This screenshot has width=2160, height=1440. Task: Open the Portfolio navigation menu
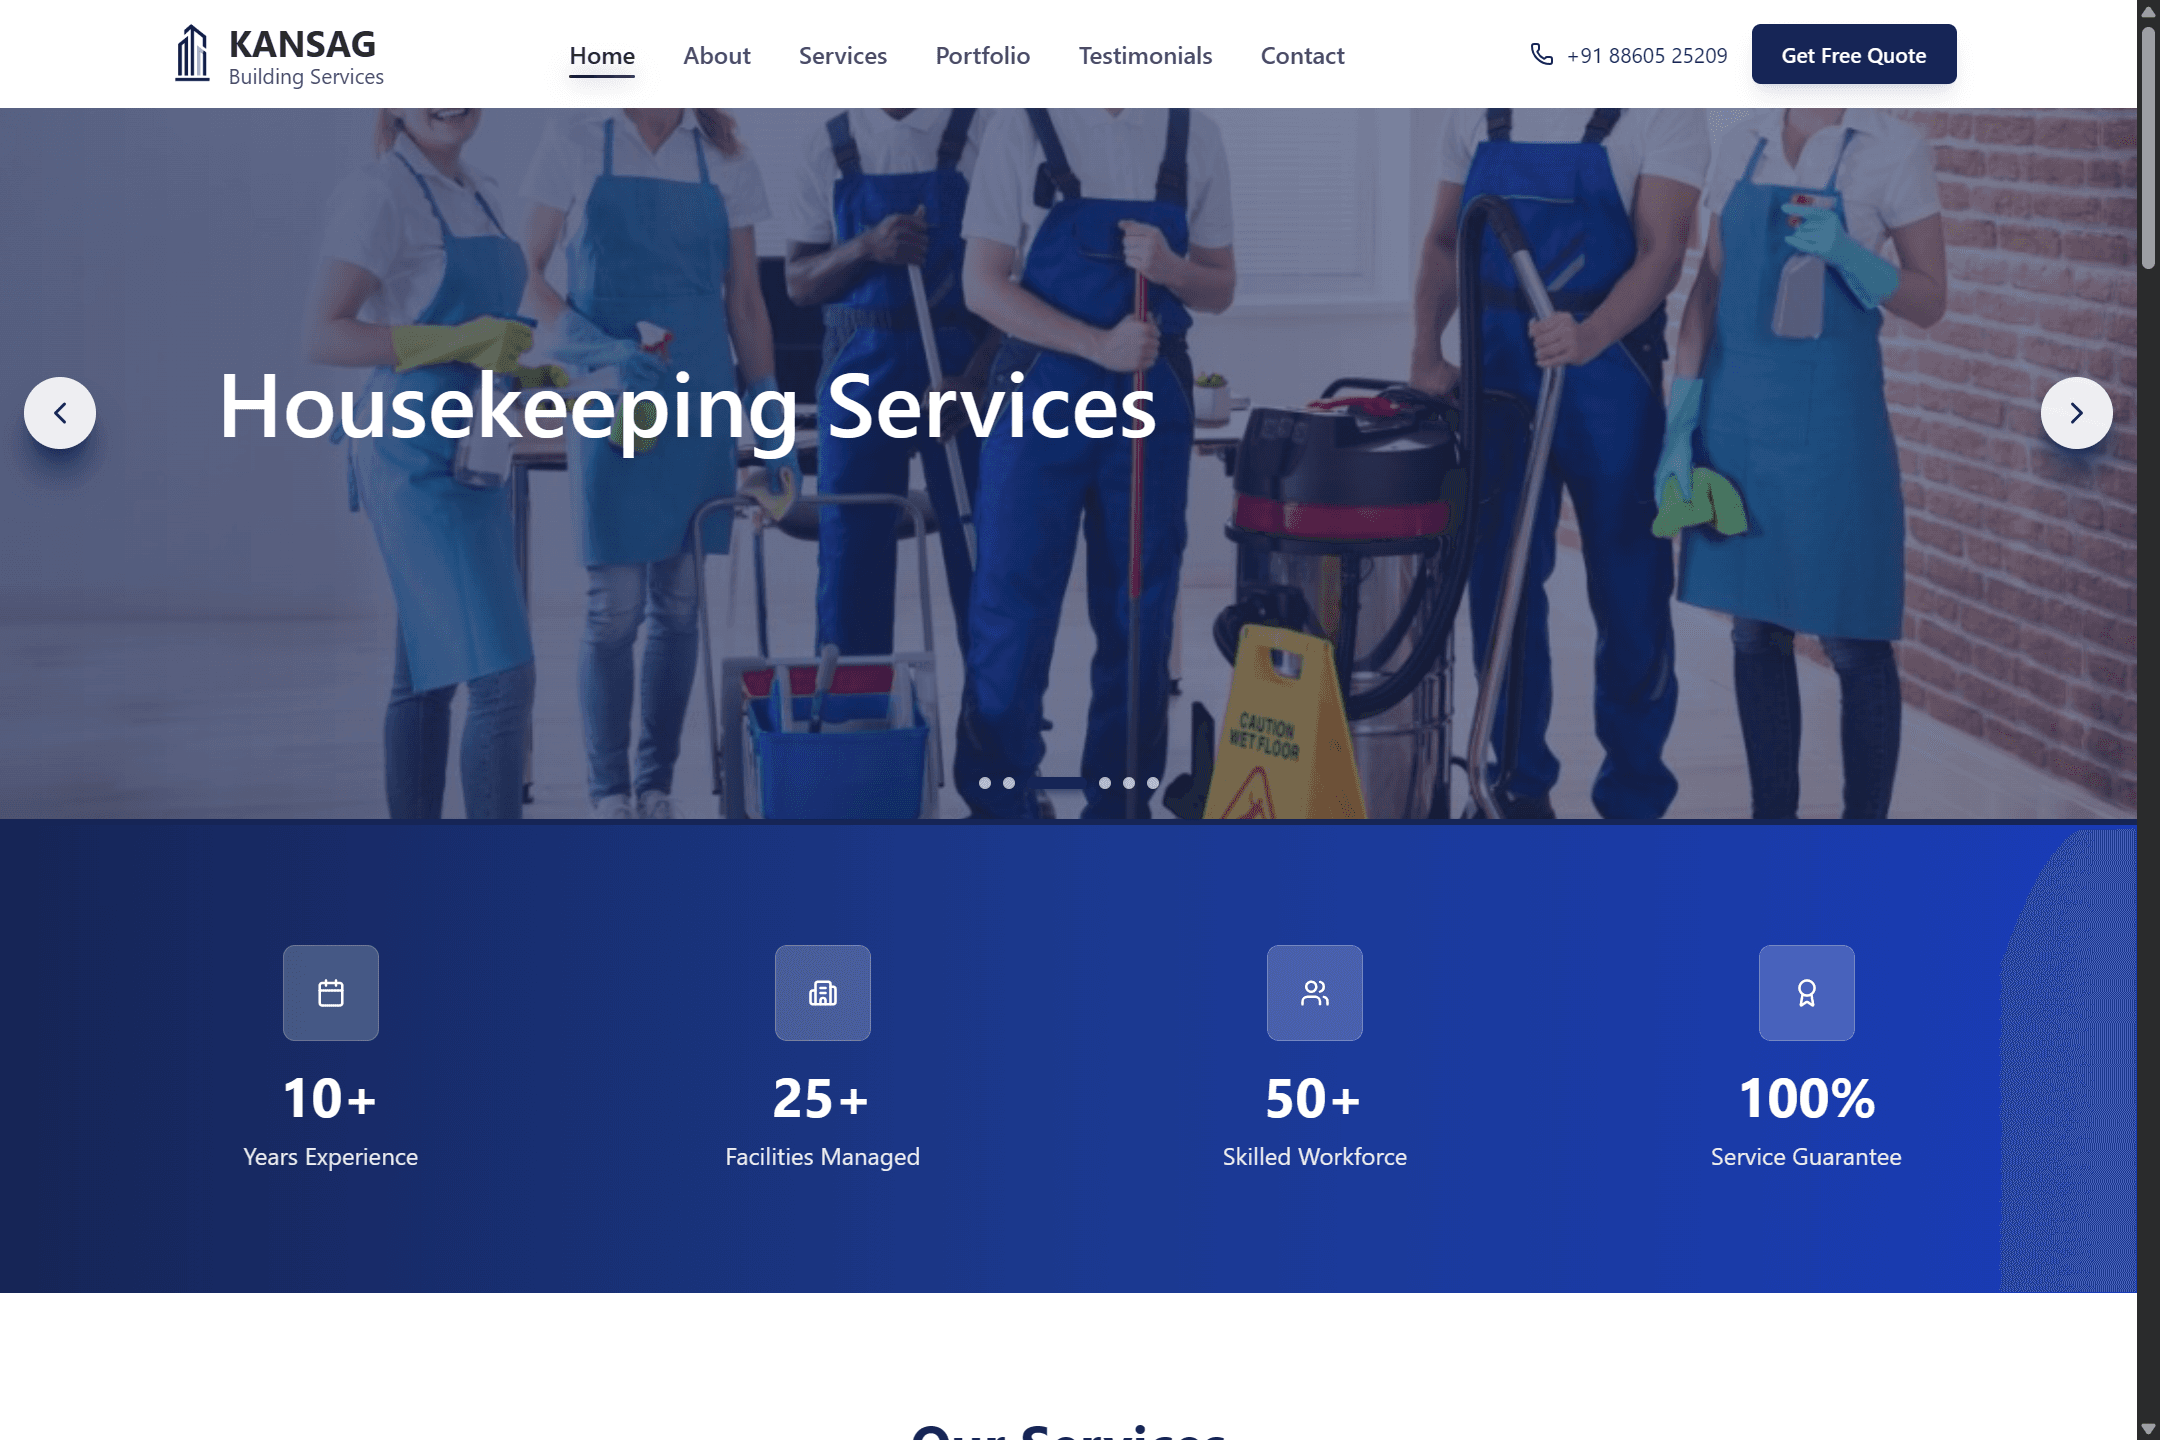pyautogui.click(x=982, y=56)
